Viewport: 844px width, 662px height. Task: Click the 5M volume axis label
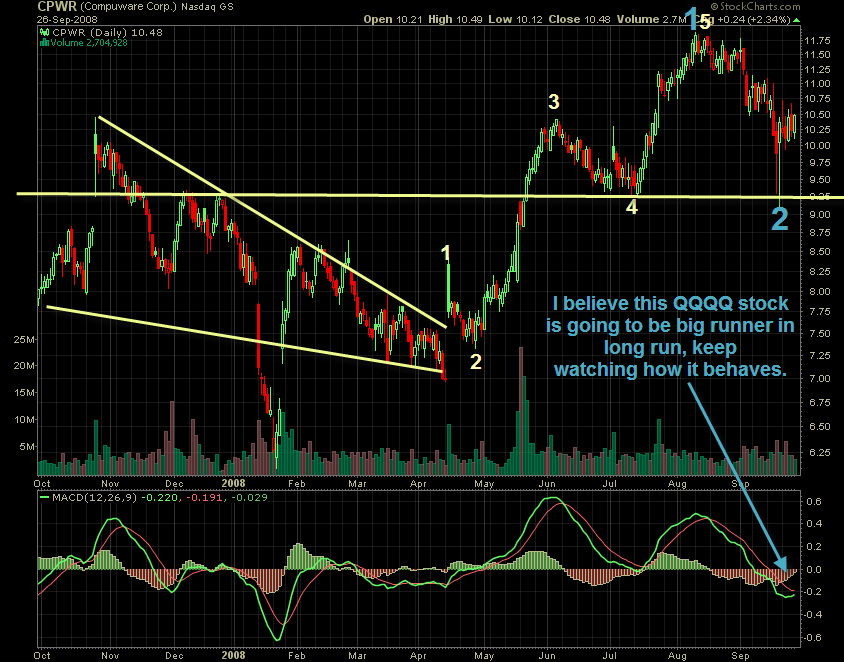[27, 447]
